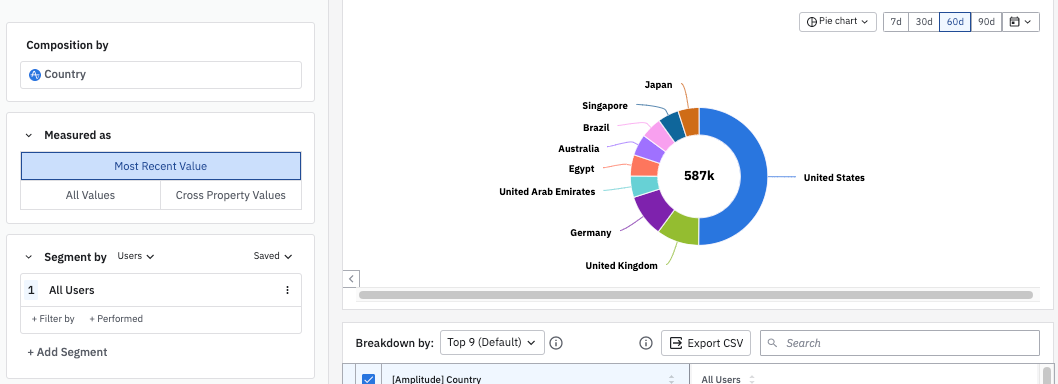This screenshot has width=1058, height=384.
Task: Select All Values measurement option
Action: (x=90, y=195)
